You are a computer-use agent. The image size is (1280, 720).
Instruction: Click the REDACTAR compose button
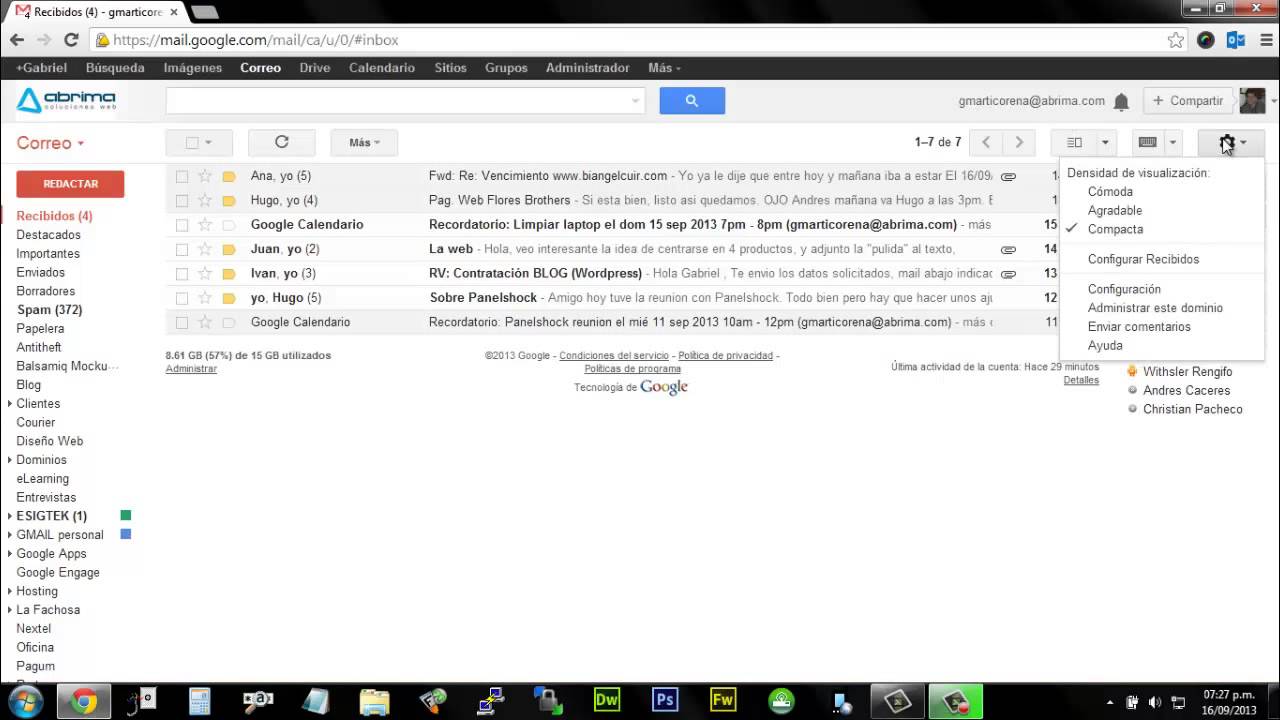(x=70, y=184)
